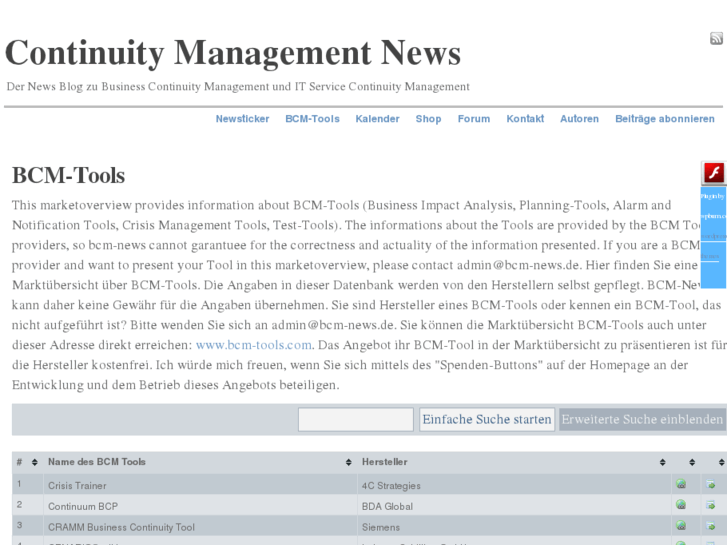Screen dimensions: 727x545
Task: Open details icon for CRAMM Business Continuity Tool
Action: point(710,526)
